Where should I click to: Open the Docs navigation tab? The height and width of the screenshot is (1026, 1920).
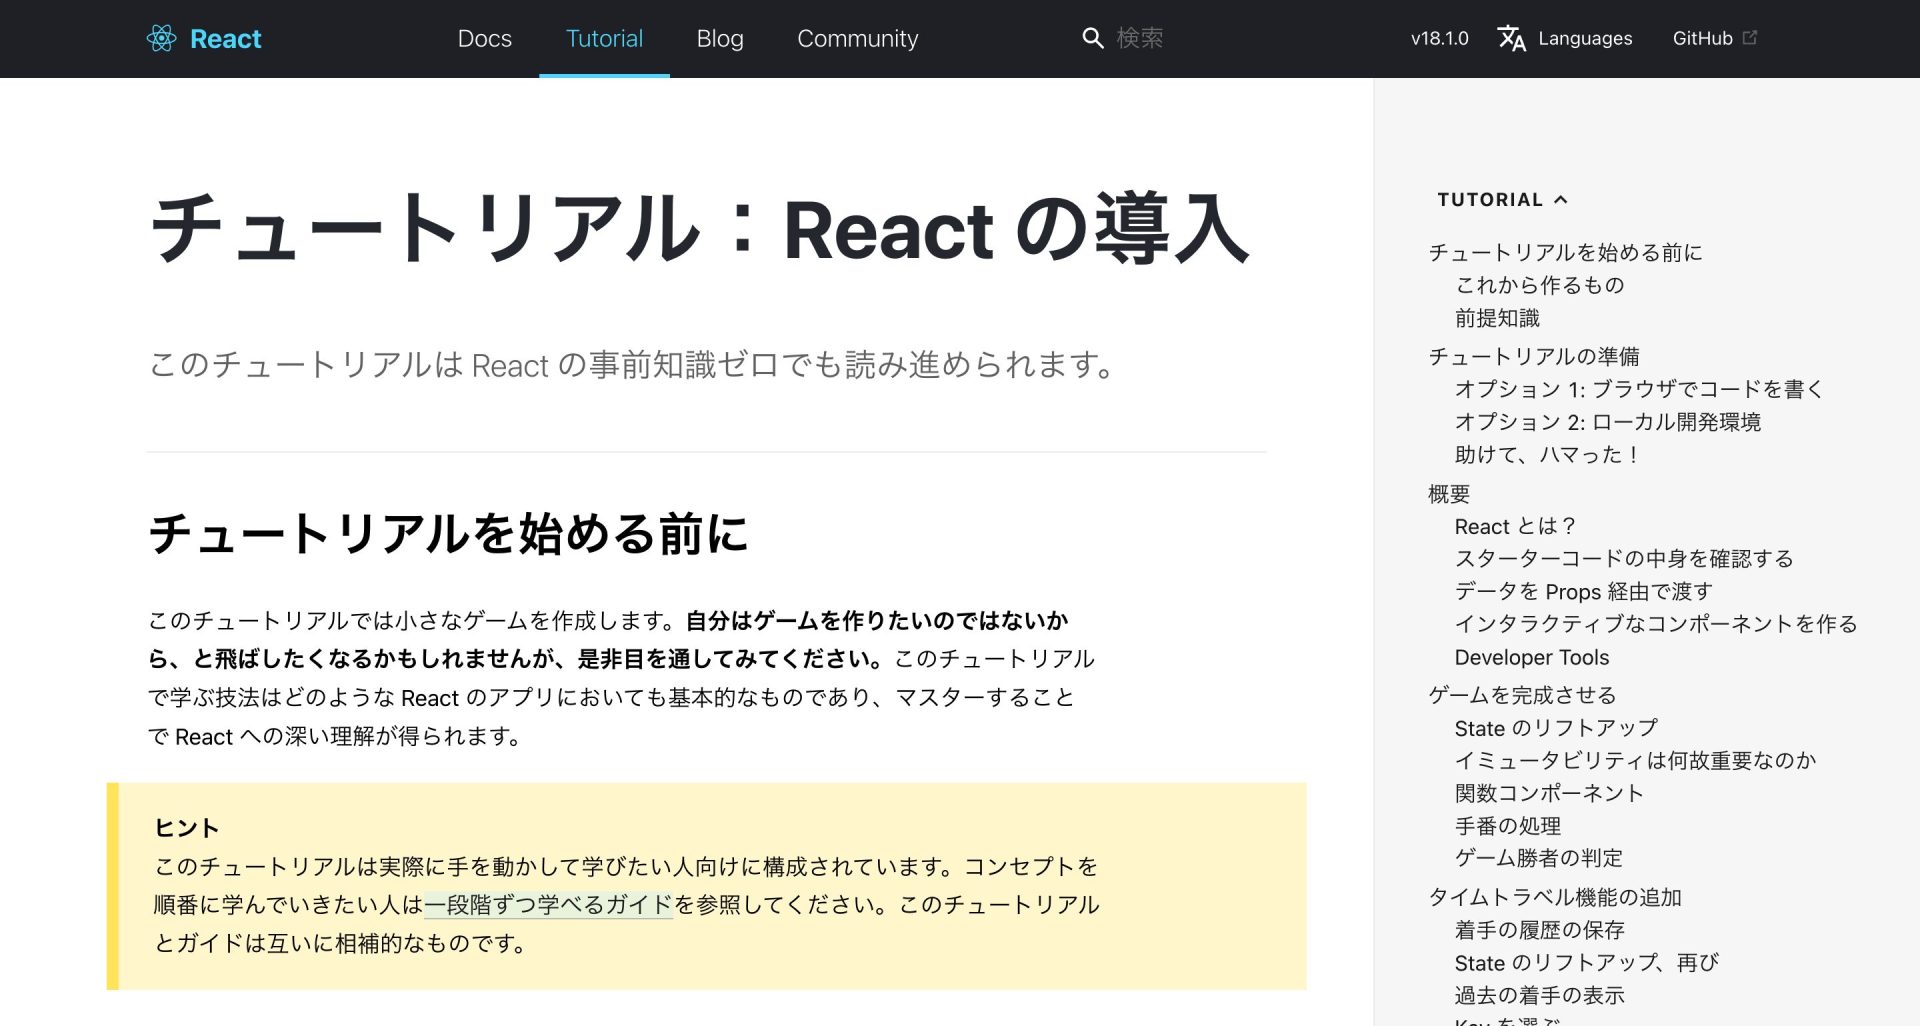[484, 38]
